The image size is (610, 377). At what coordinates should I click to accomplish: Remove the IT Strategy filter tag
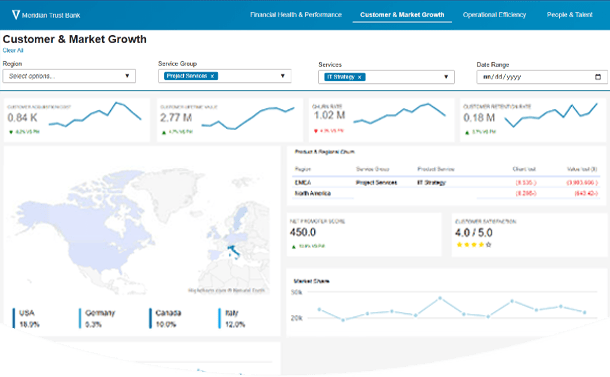click(x=359, y=77)
